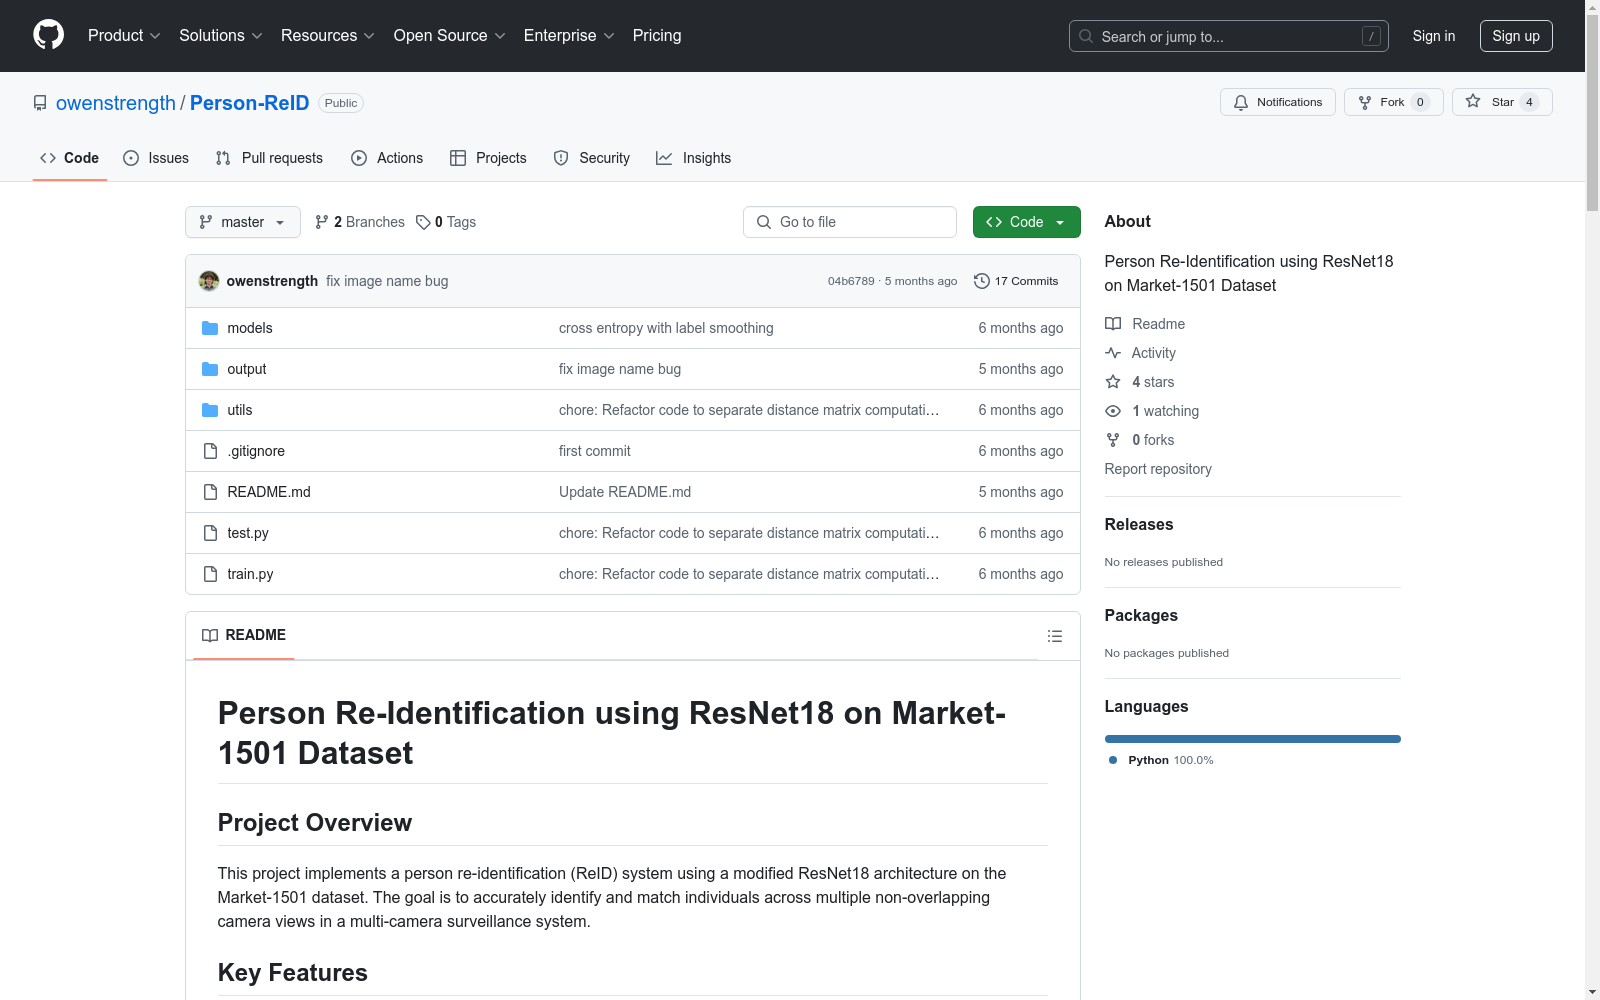Open the Person-ReID repository link
The image size is (1600, 1000).
click(x=250, y=103)
